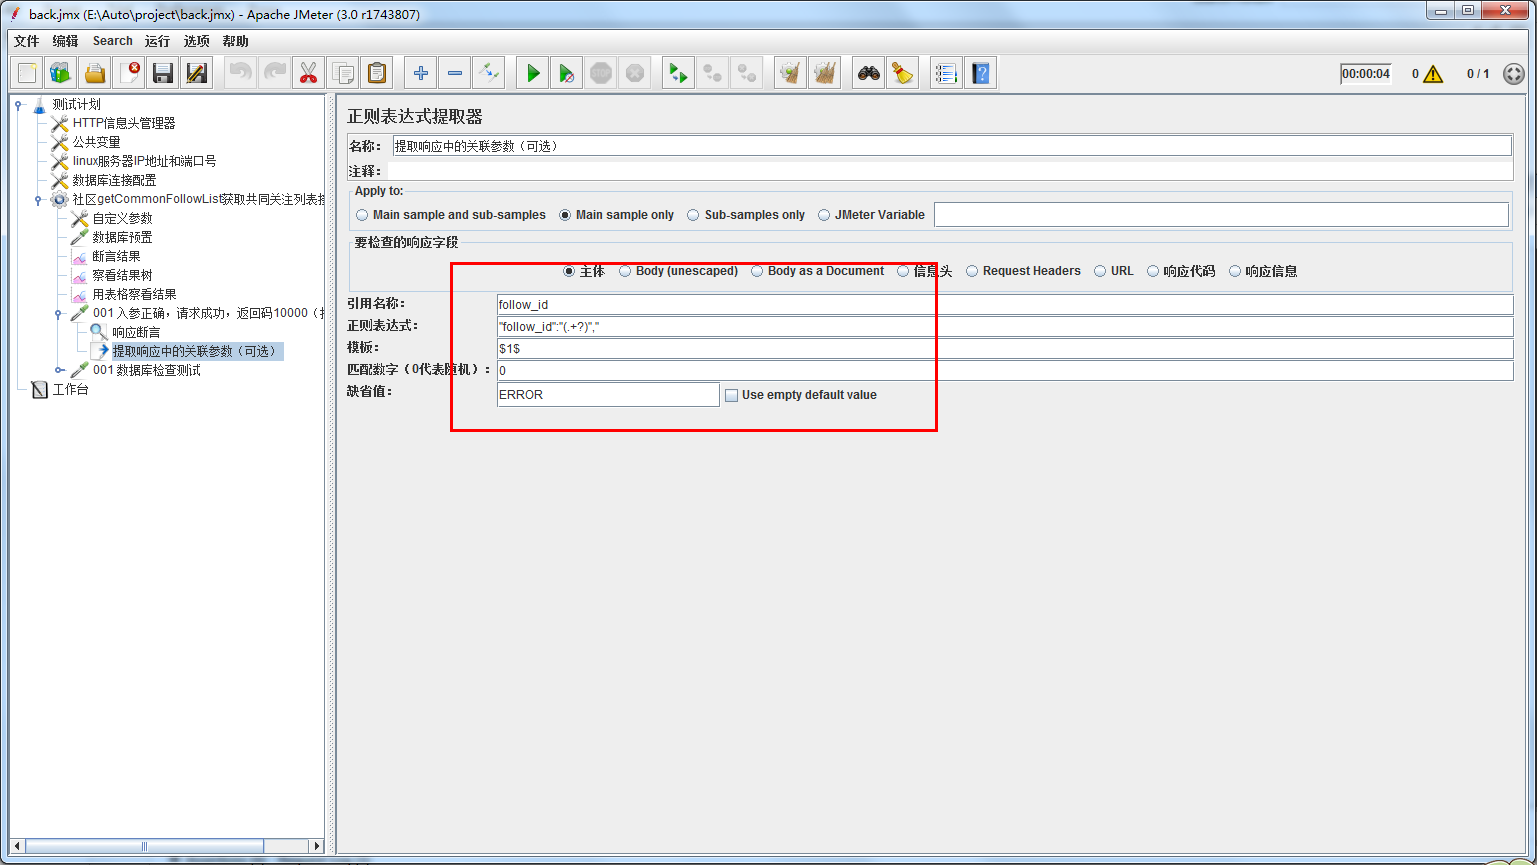Open the 编辑 menu
The image size is (1537, 865).
pyautogui.click(x=65, y=41)
